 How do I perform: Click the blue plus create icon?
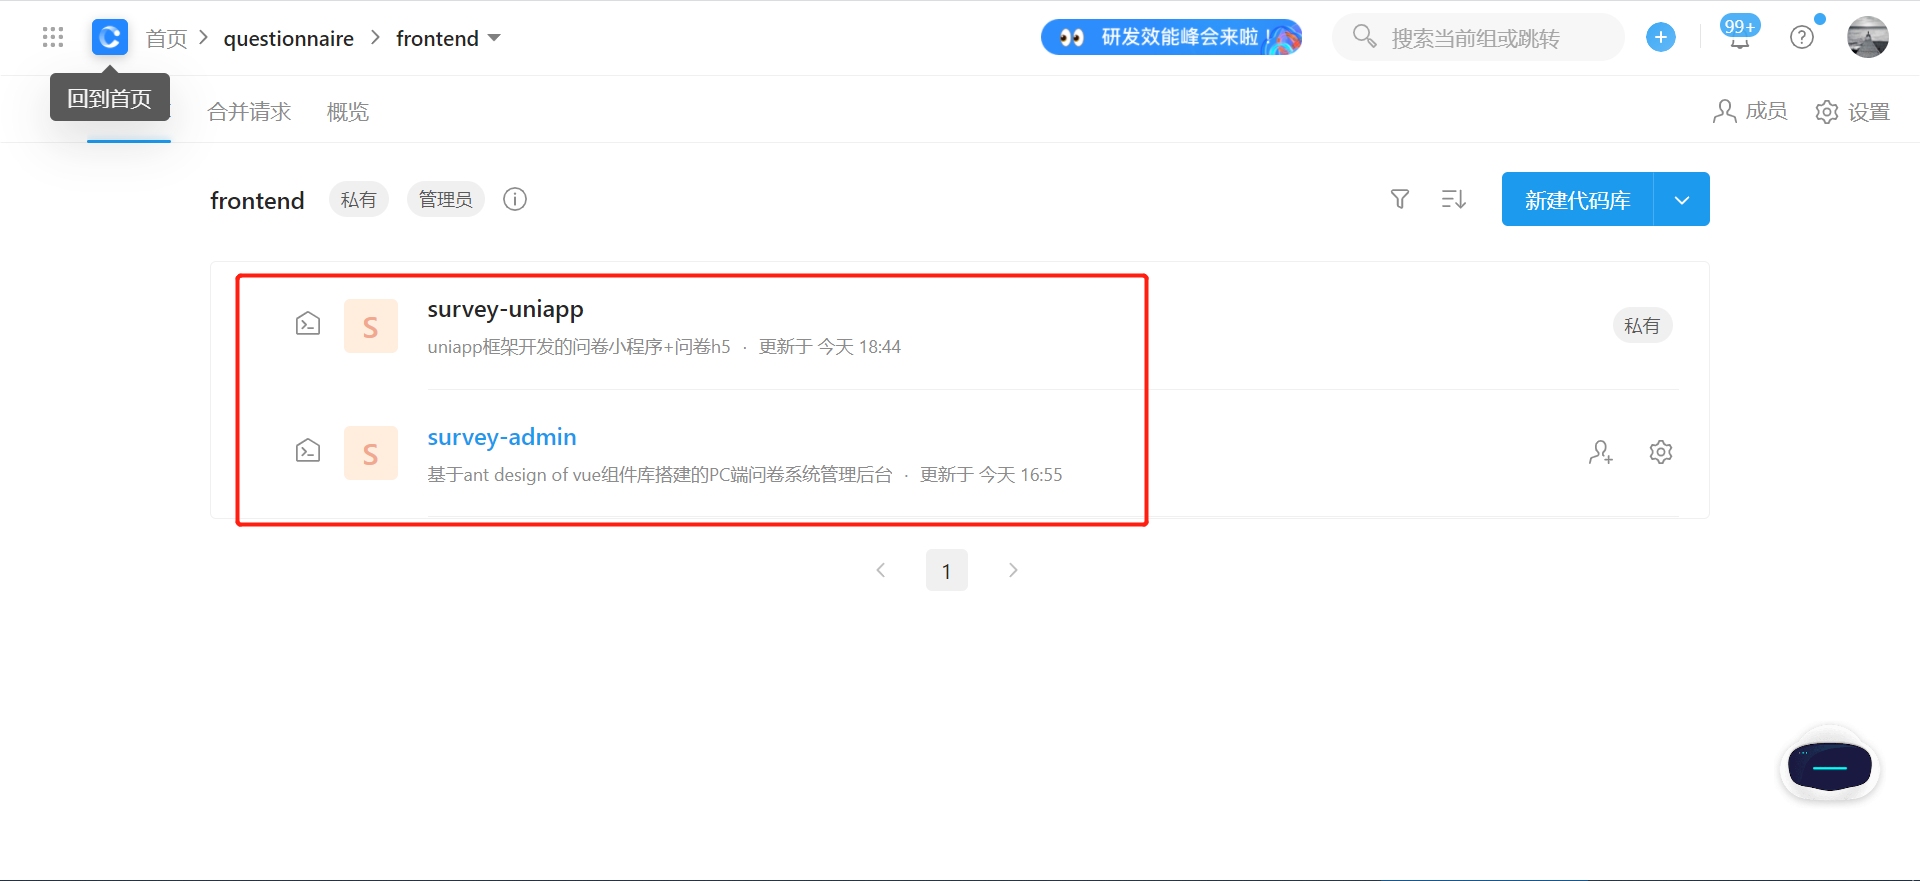click(x=1661, y=38)
